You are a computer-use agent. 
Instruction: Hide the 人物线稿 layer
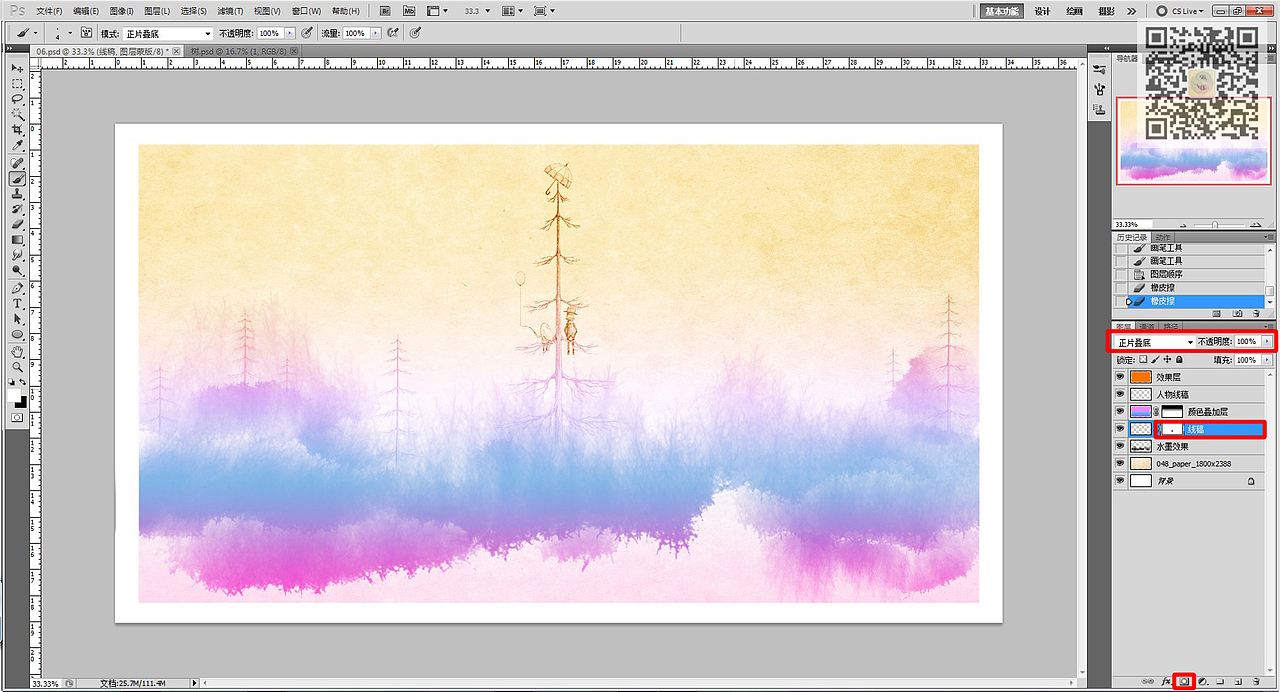1120,394
